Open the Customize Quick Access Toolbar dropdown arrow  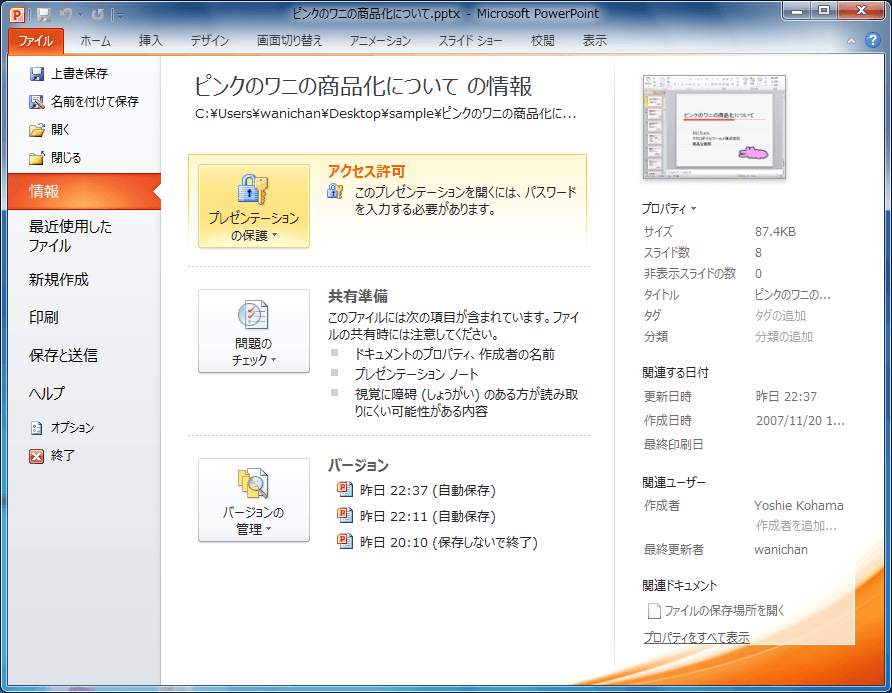pyautogui.click(x=120, y=15)
